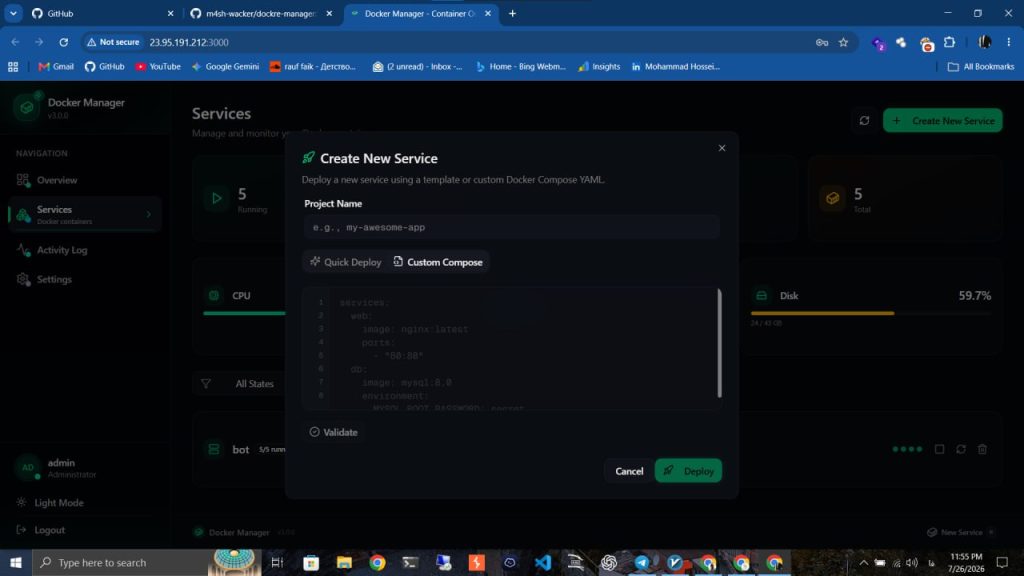Open Activity Log in the sidebar

pyautogui.click(x=84, y=250)
